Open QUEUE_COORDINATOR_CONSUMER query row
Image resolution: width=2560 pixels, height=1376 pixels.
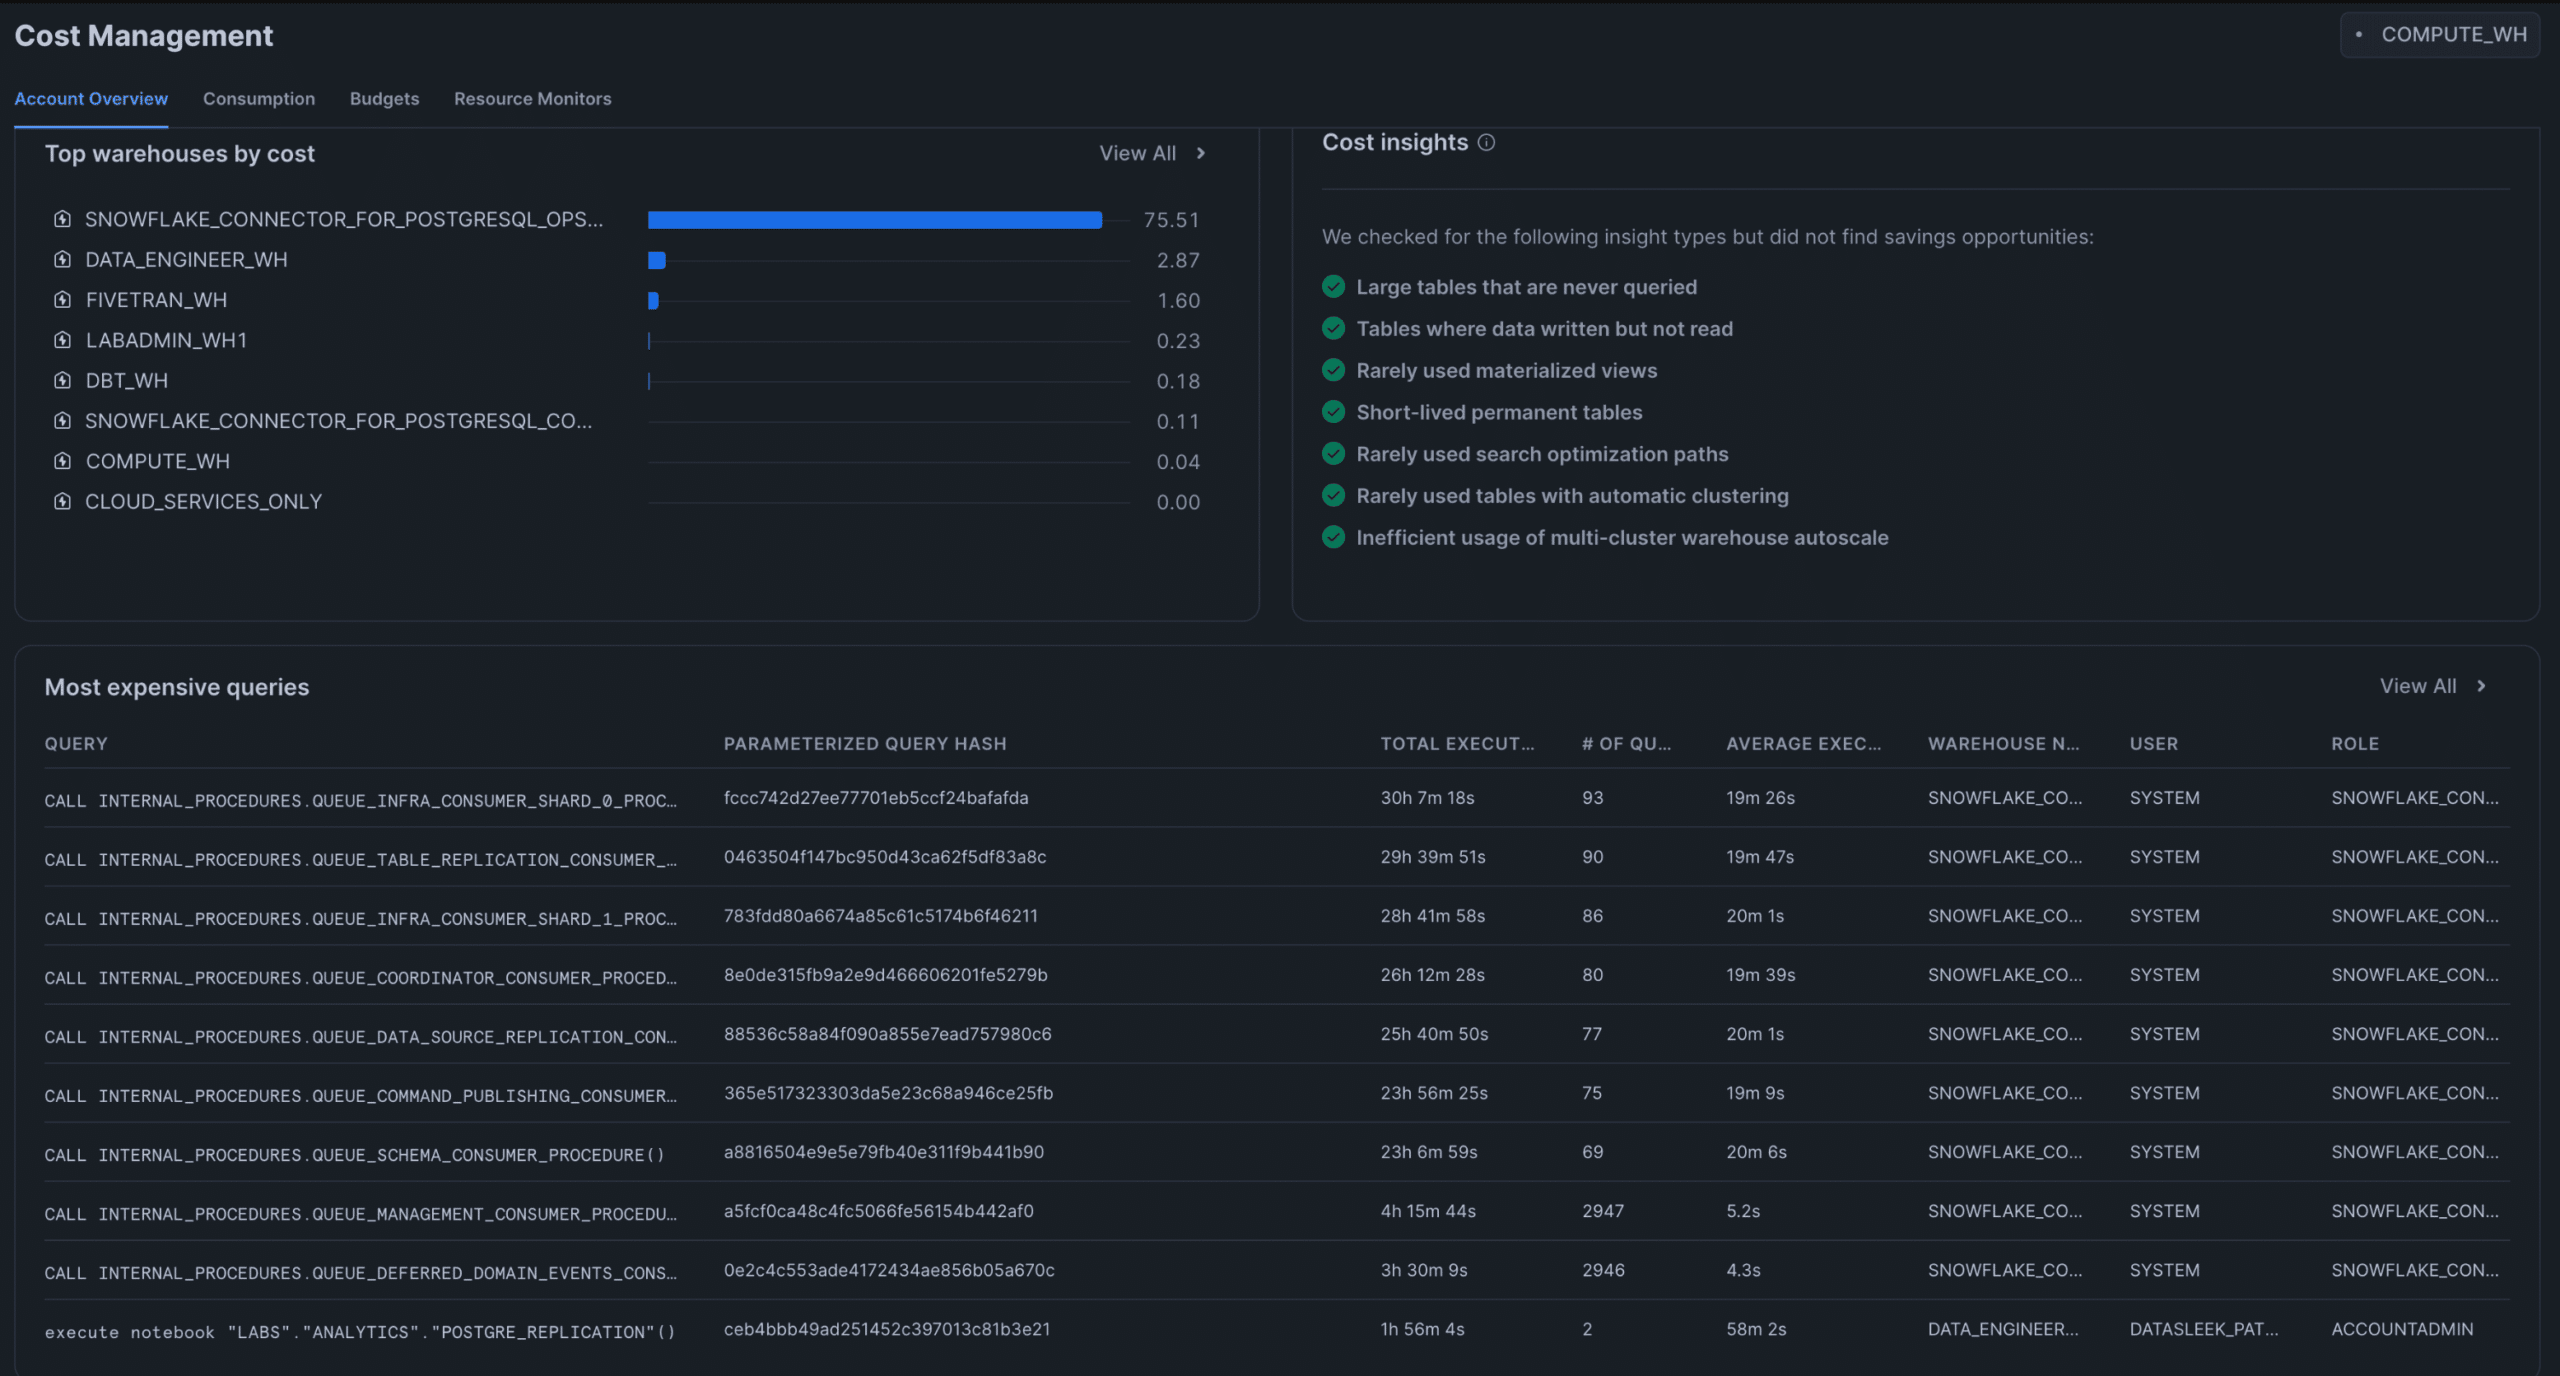(1277, 975)
